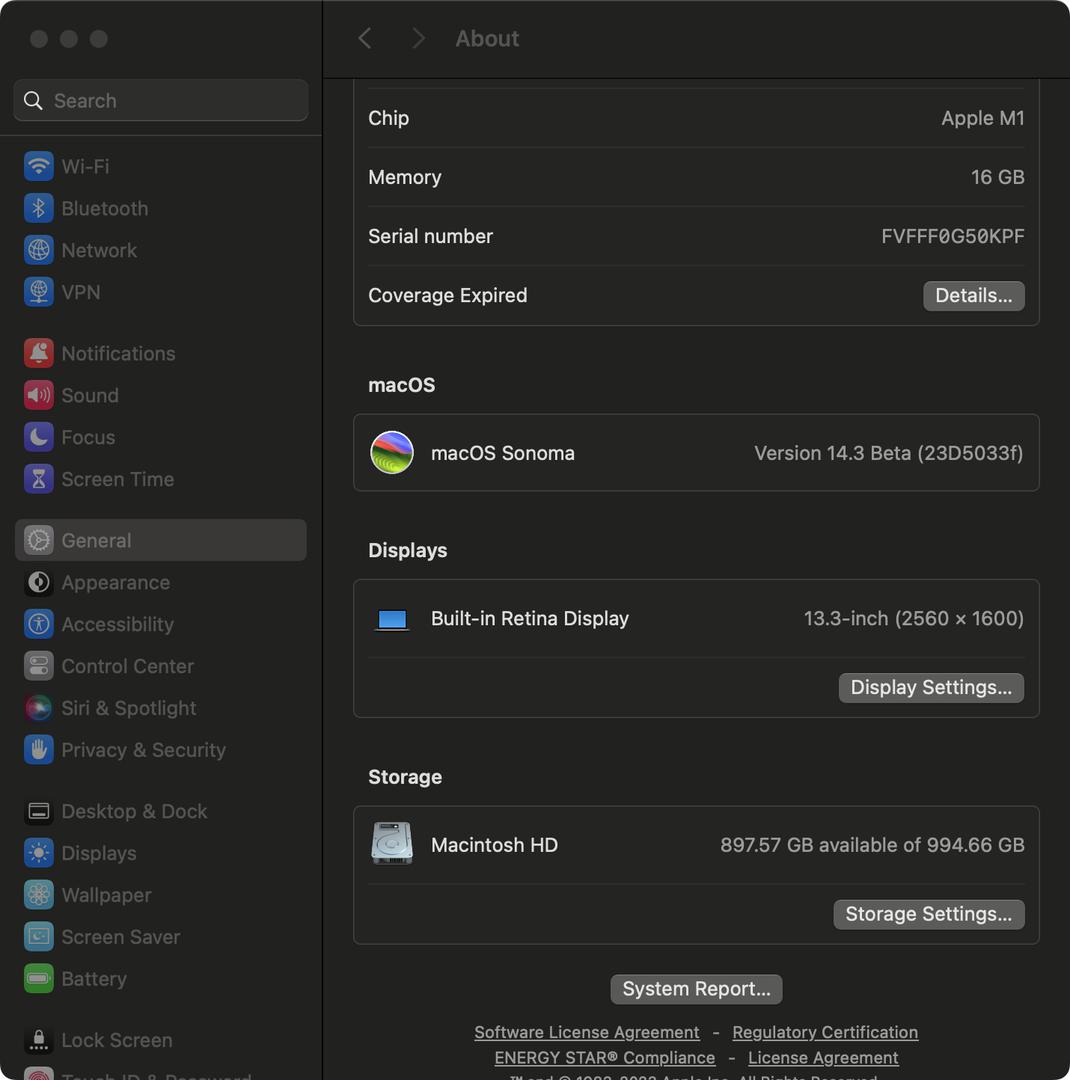Select the serial number FVFFF0G50KPF
The height and width of the screenshot is (1080, 1070).
[x=952, y=236]
